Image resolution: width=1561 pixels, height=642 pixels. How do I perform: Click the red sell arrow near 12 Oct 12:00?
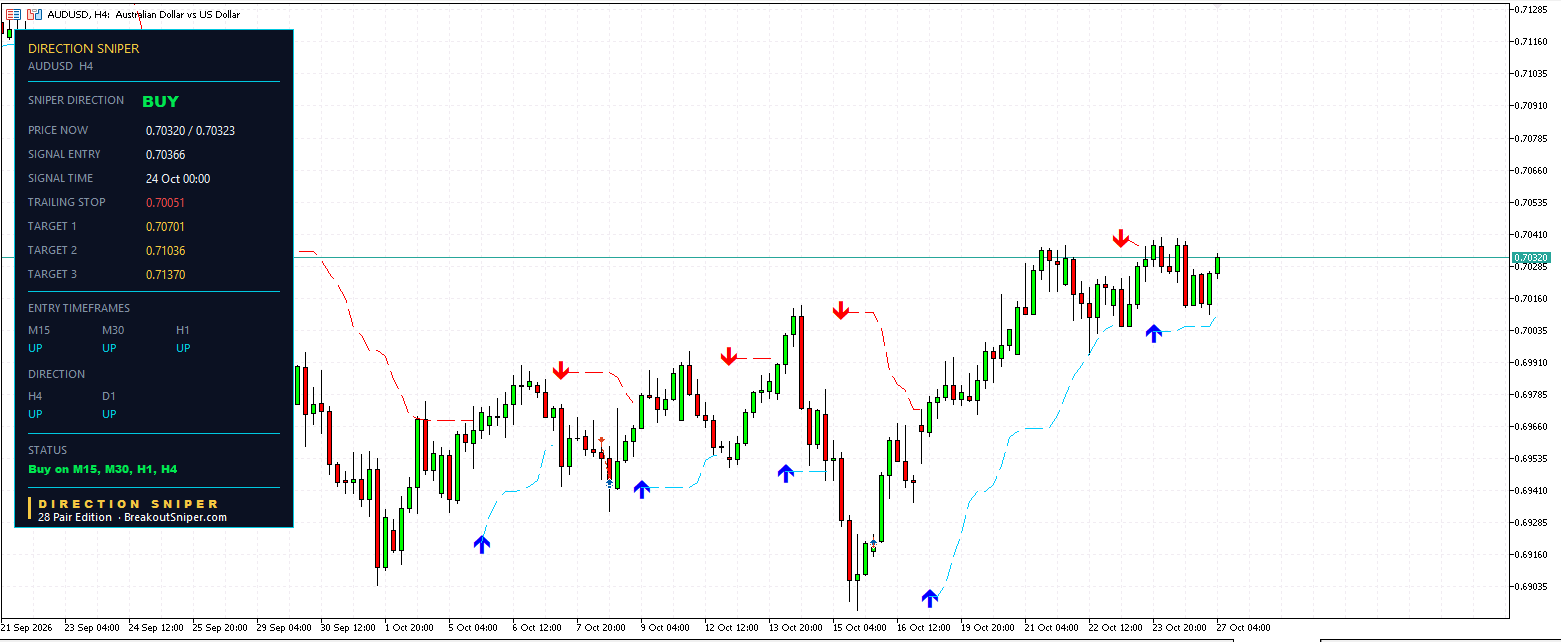pyautogui.click(x=729, y=356)
